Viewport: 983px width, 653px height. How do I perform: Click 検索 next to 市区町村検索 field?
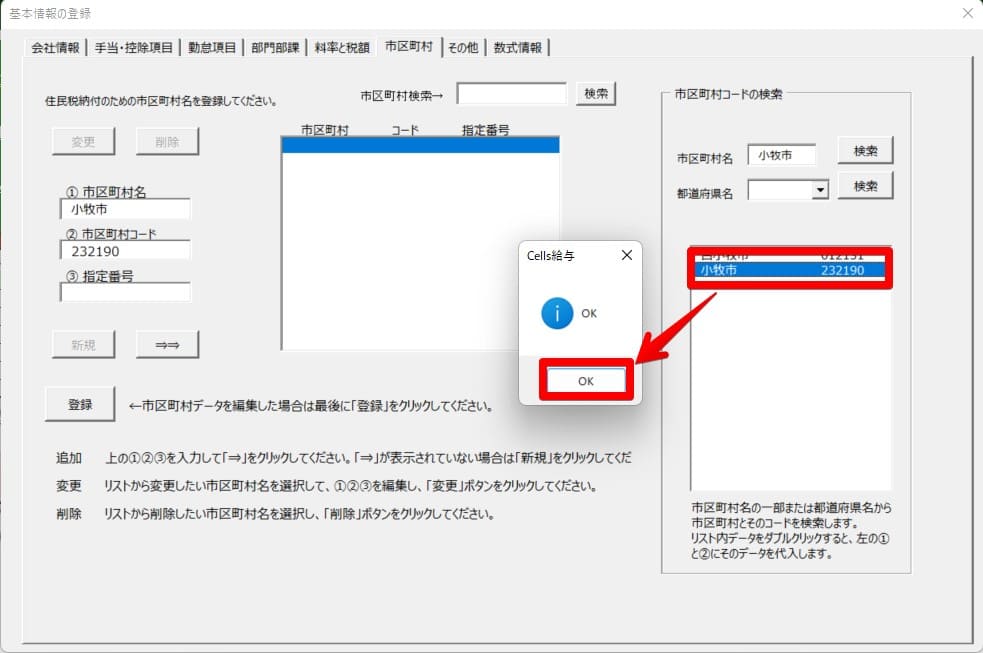pos(596,93)
